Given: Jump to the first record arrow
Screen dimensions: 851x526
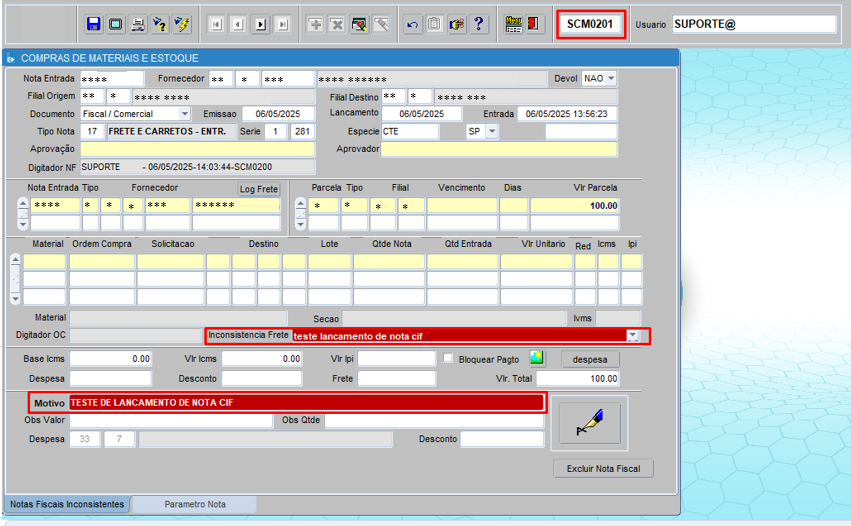Looking at the screenshot, I should (216, 24).
